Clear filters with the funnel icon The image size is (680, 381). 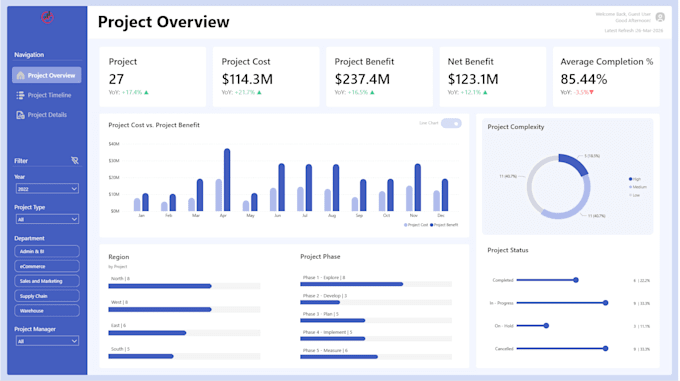(x=75, y=160)
